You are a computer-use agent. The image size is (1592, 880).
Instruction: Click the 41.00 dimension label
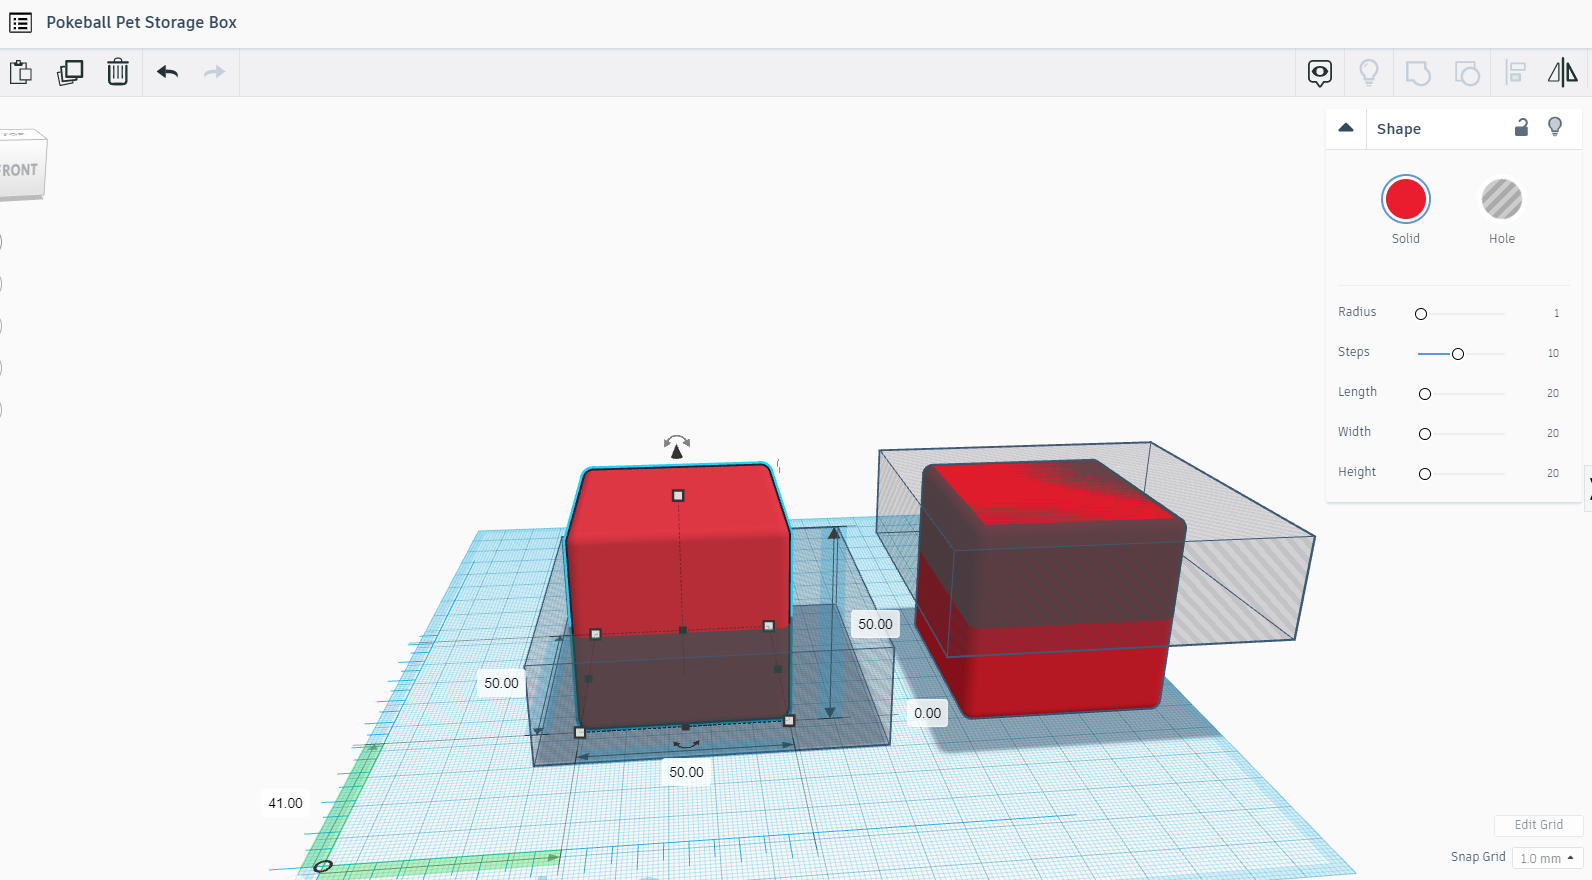[285, 803]
